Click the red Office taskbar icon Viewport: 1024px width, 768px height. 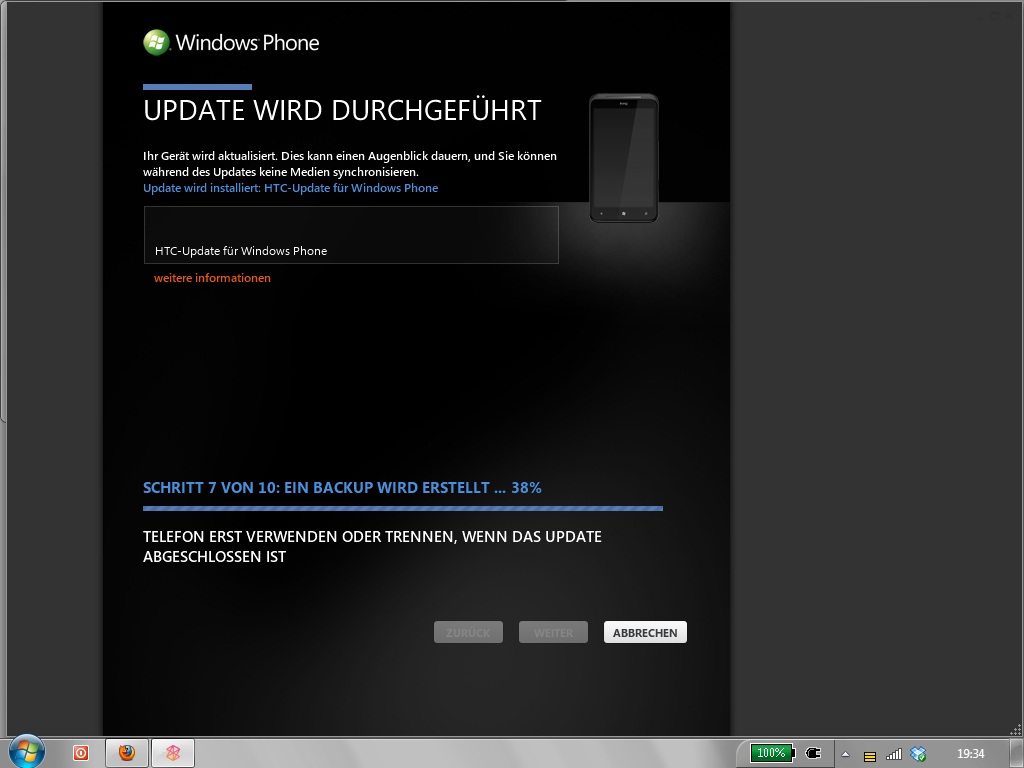(81, 753)
